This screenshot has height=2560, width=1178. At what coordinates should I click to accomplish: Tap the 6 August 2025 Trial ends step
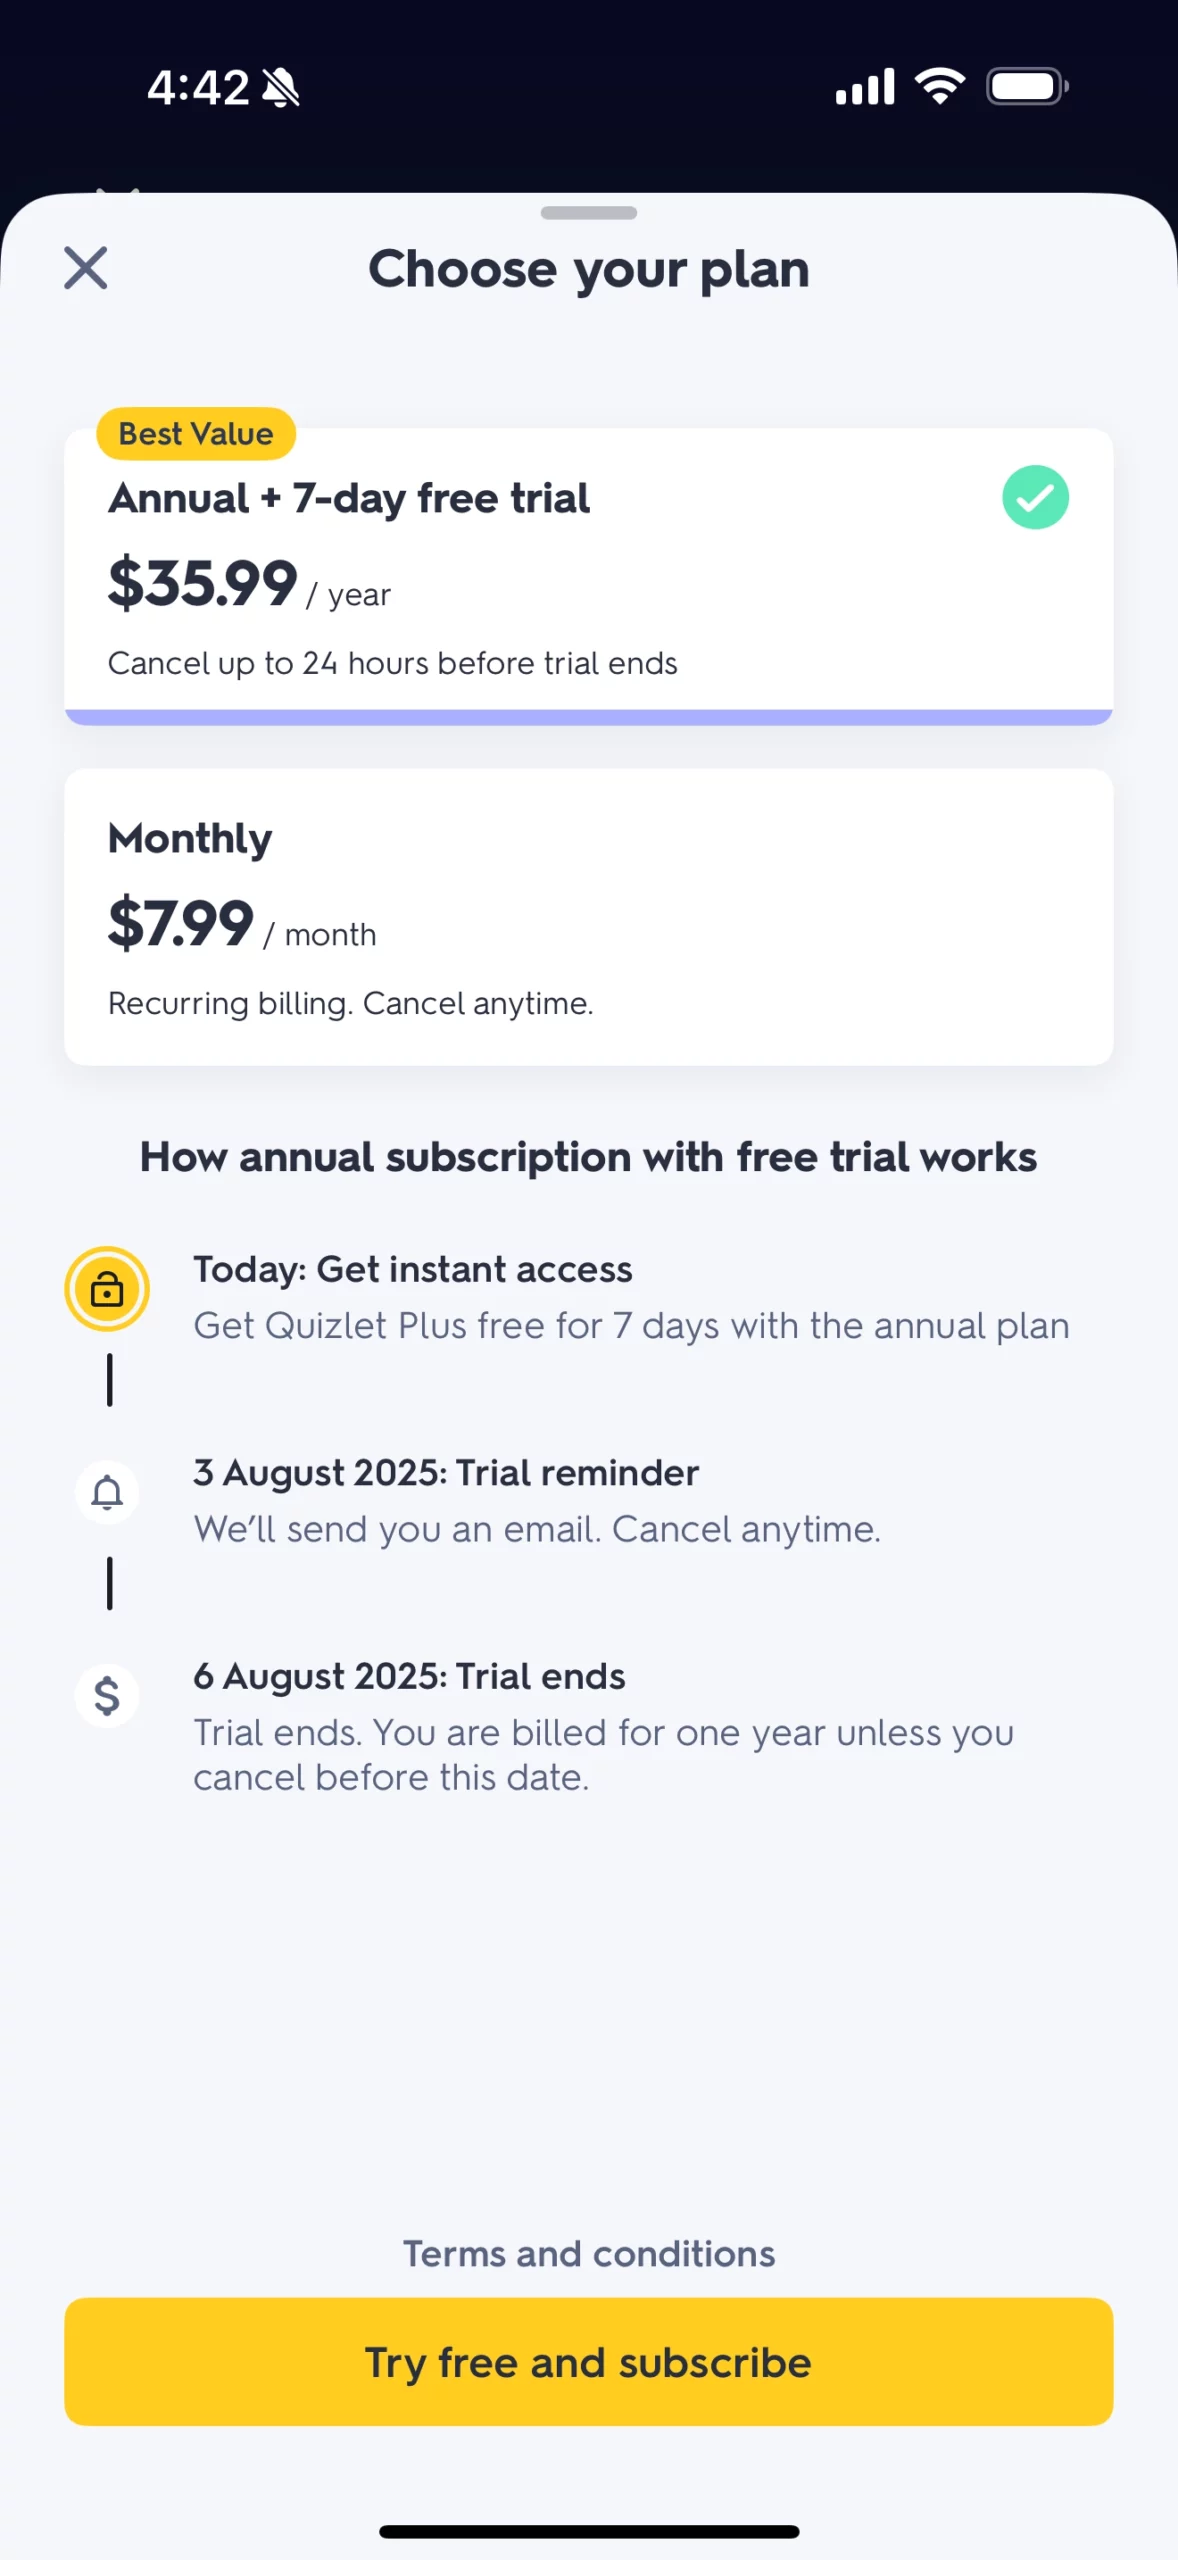[x=409, y=1677]
